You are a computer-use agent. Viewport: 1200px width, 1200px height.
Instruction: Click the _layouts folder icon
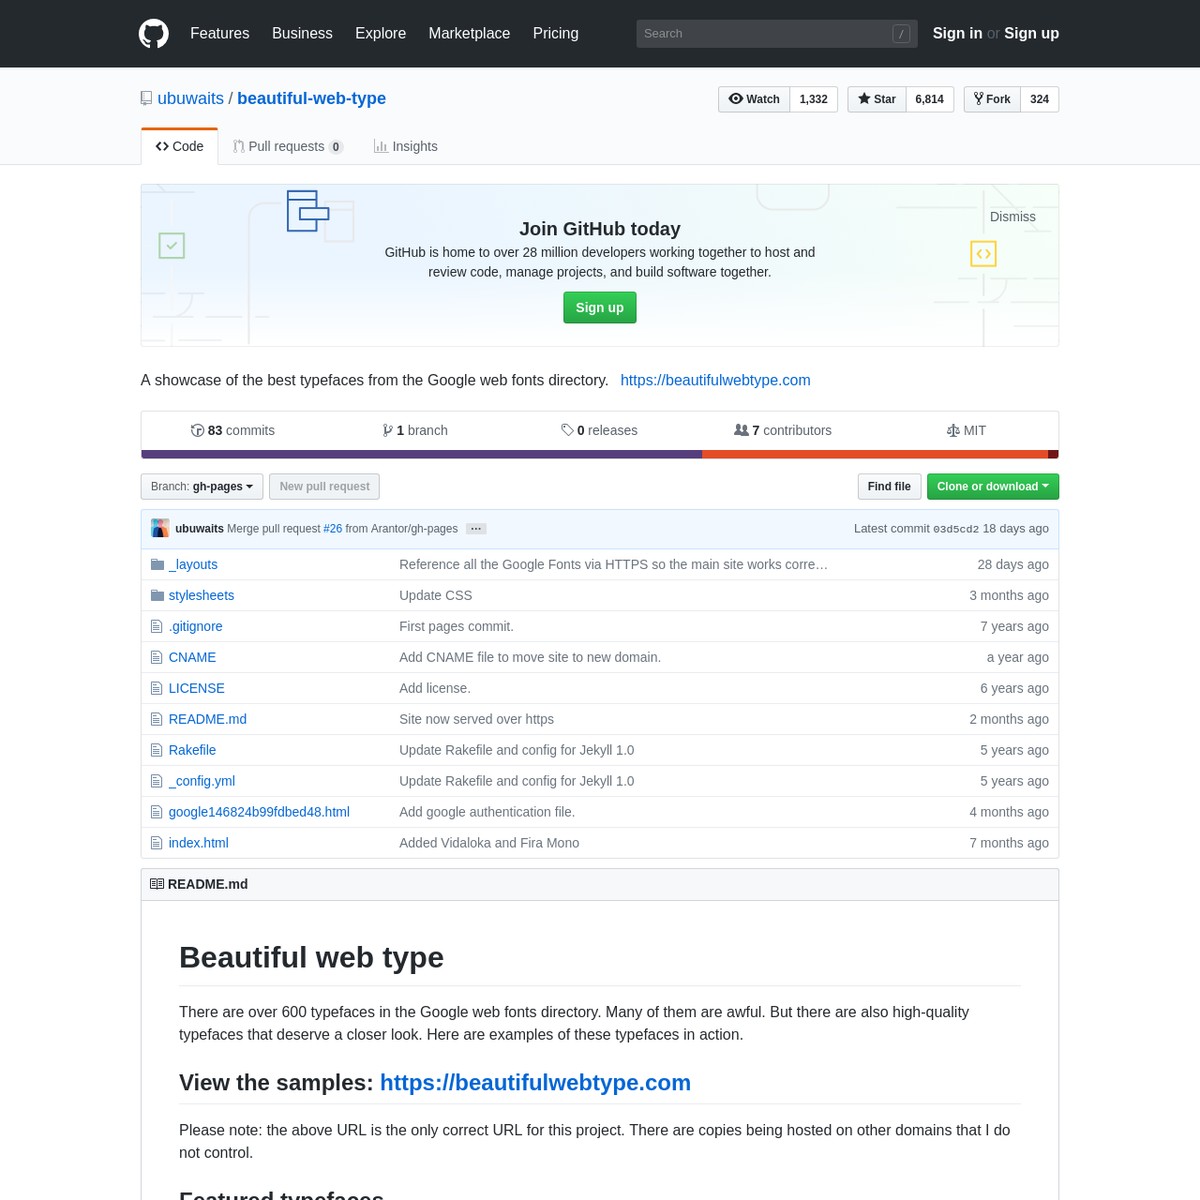coord(157,565)
